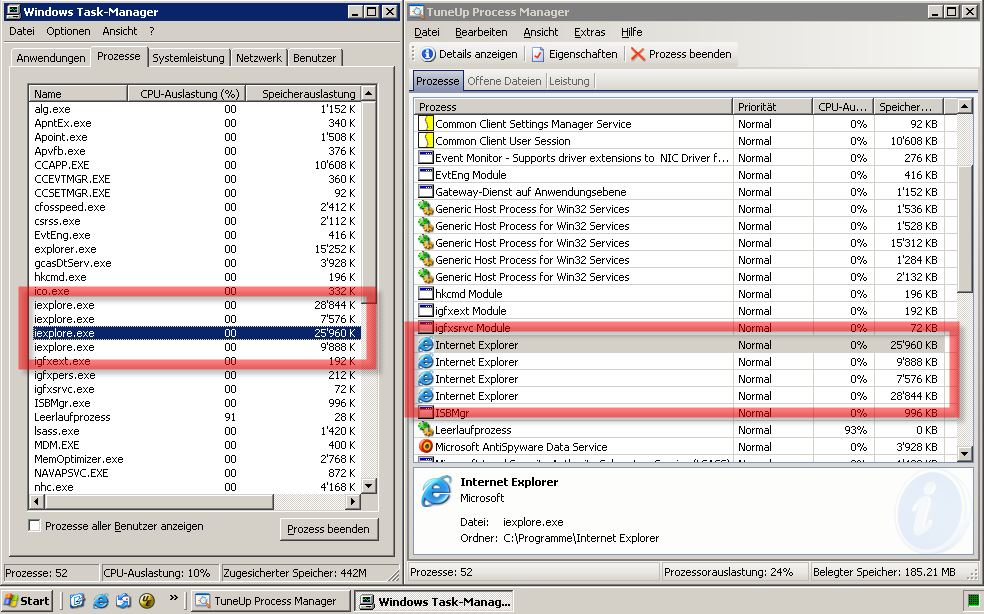Open the Start menu
This screenshot has width=984, height=614.
[x=26, y=601]
